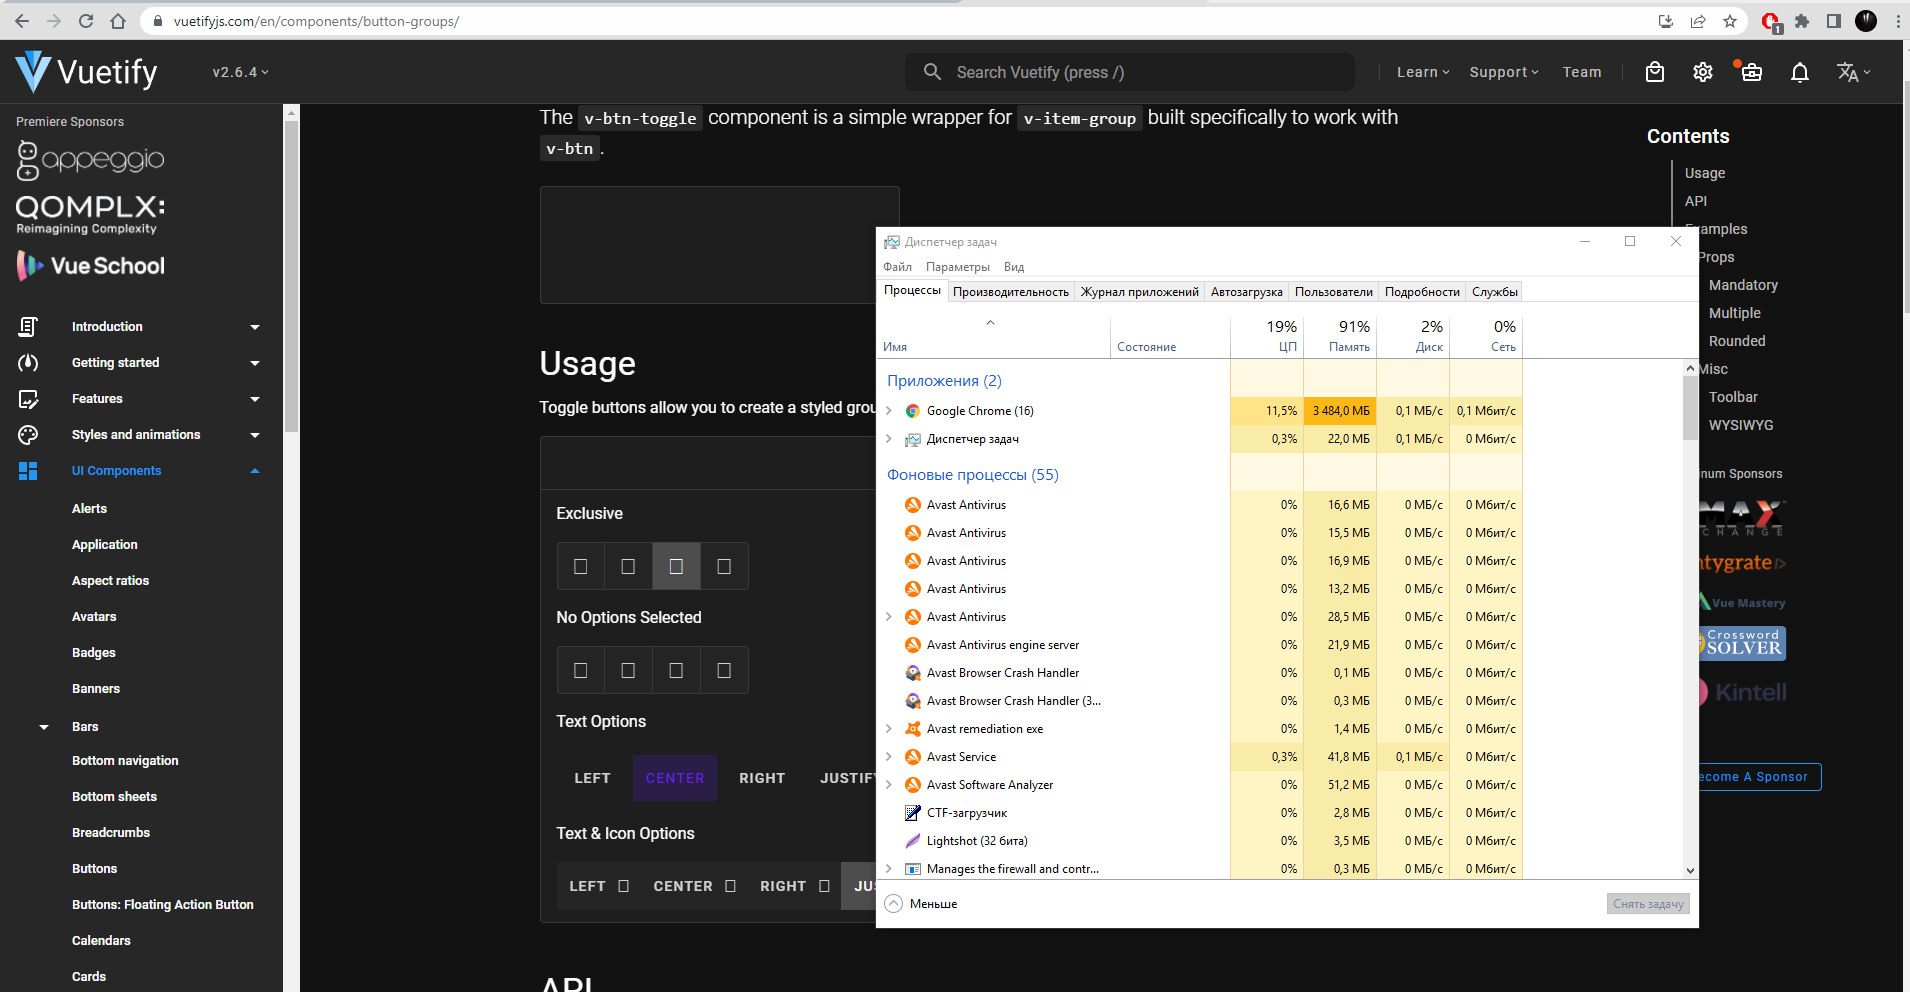Screen dimensions: 1910x992
Task: Open Chrome profile avatar
Action: (1866, 21)
